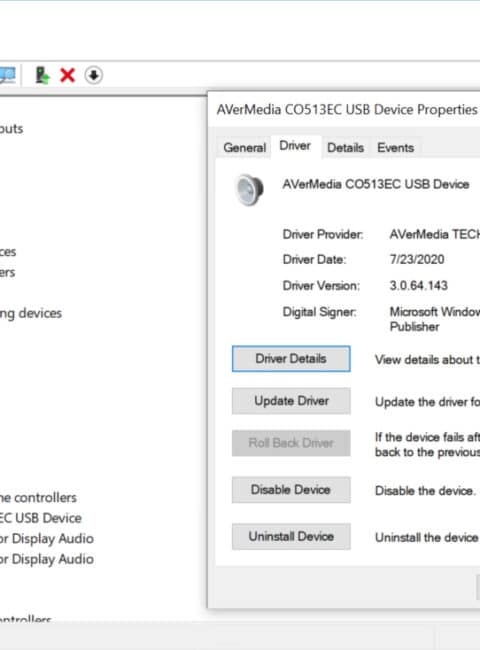480x650 pixels.
Task: Click the monitor scan toolbar icon
Action: pyautogui.click(x=7, y=75)
